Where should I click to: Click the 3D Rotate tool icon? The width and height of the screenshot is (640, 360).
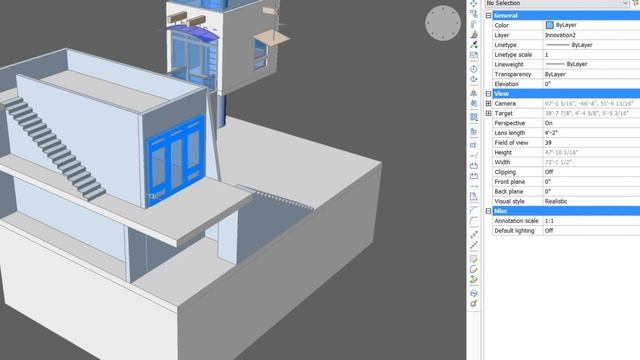(473, 79)
